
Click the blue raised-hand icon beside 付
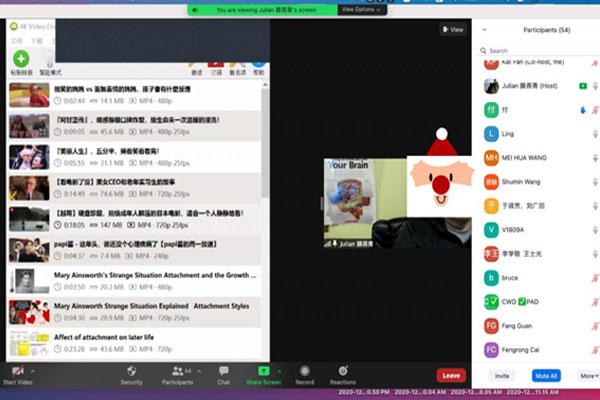point(583,110)
